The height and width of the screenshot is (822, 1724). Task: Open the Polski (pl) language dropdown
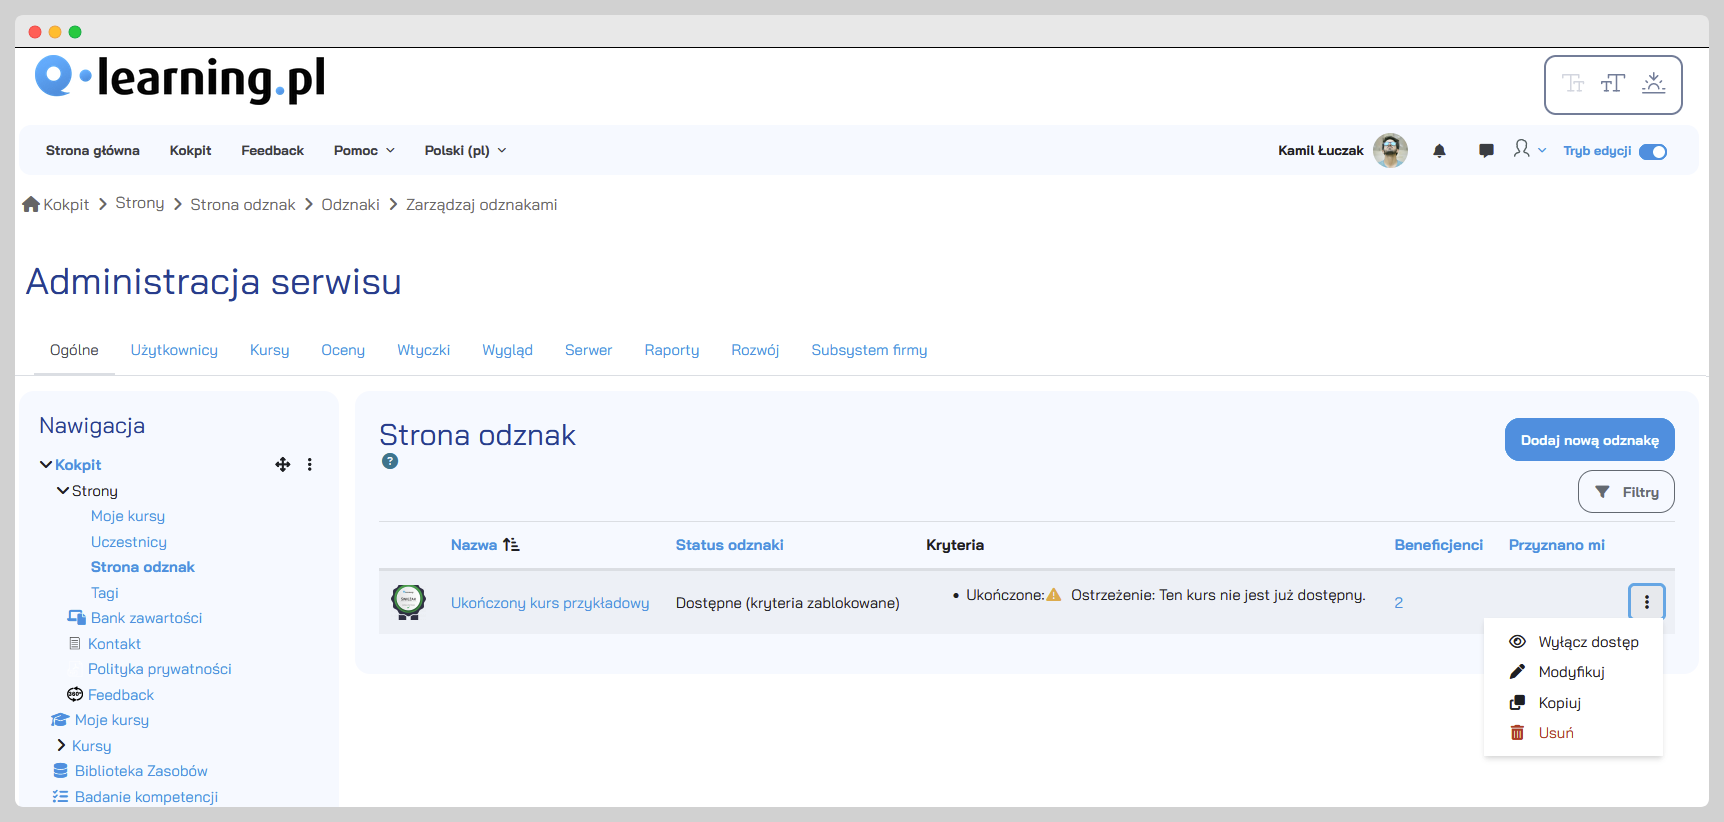point(465,151)
